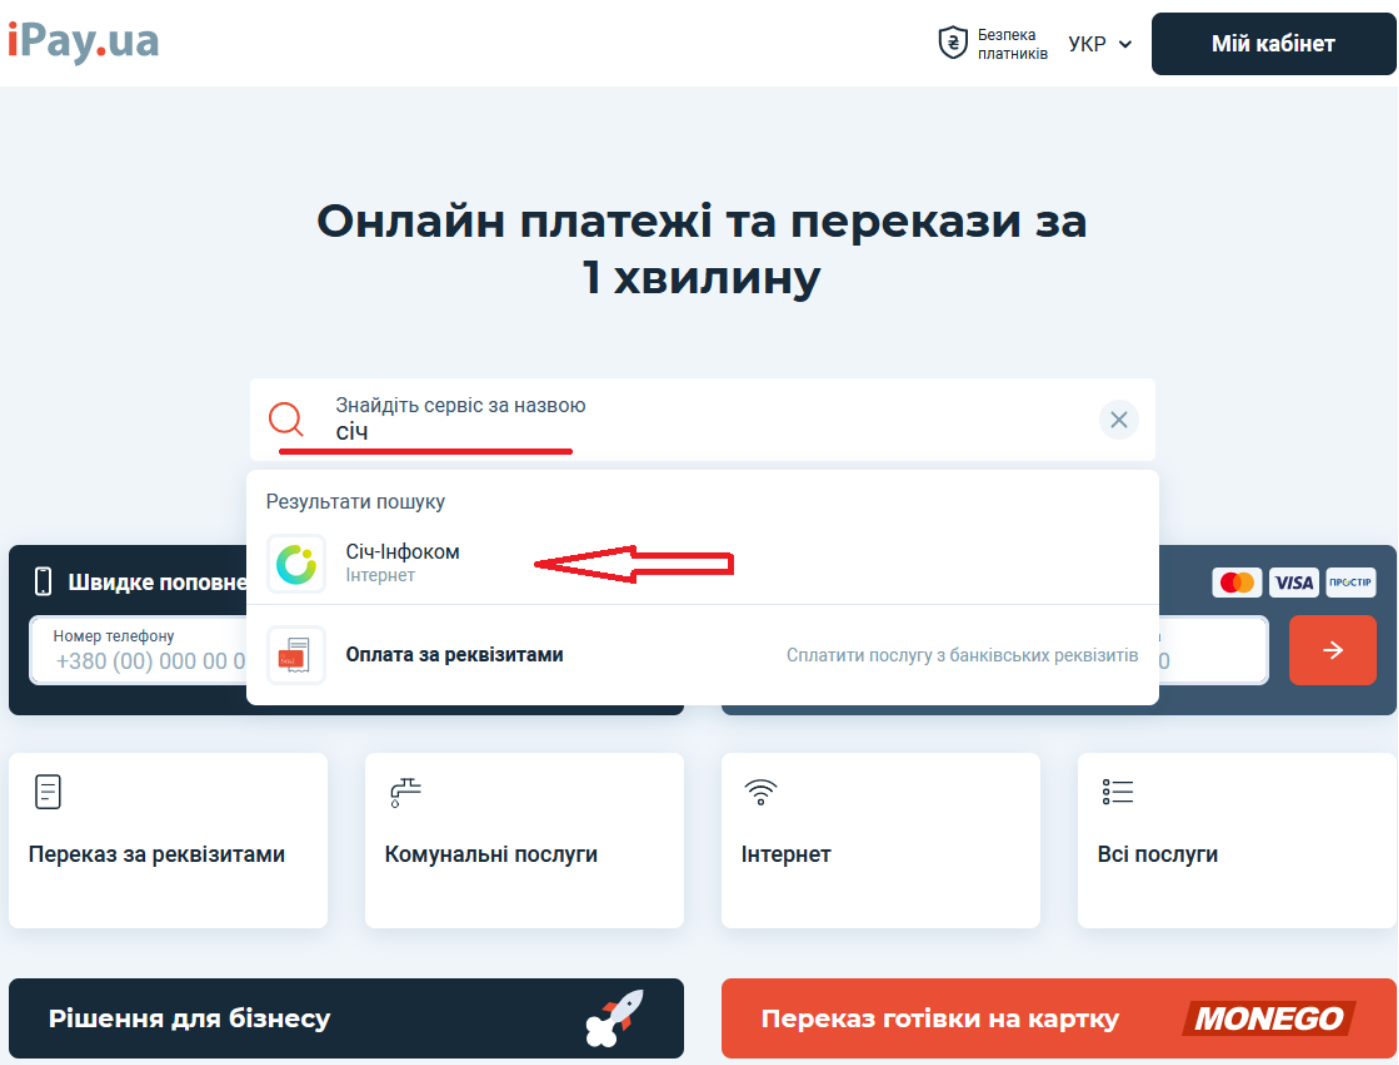The height and width of the screenshot is (1065, 1399).
Task: Click the iPay.ua logo
Action: (83, 42)
